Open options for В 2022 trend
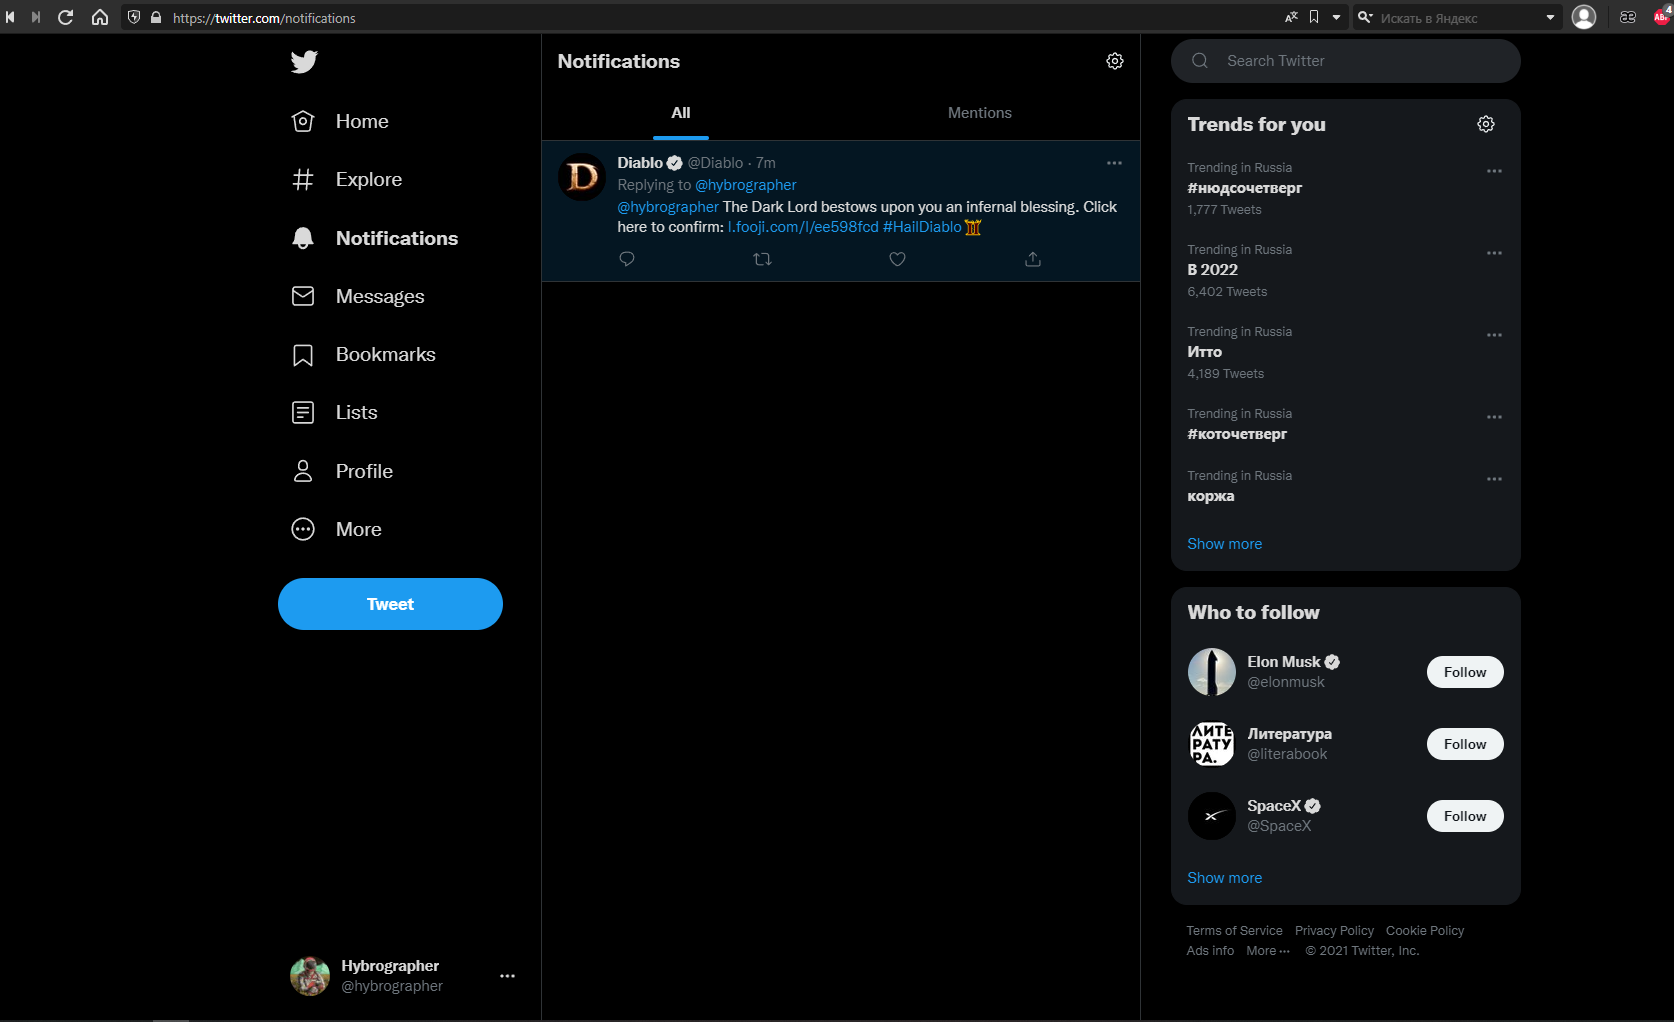The height and width of the screenshot is (1022, 1674). pos(1494,253)
